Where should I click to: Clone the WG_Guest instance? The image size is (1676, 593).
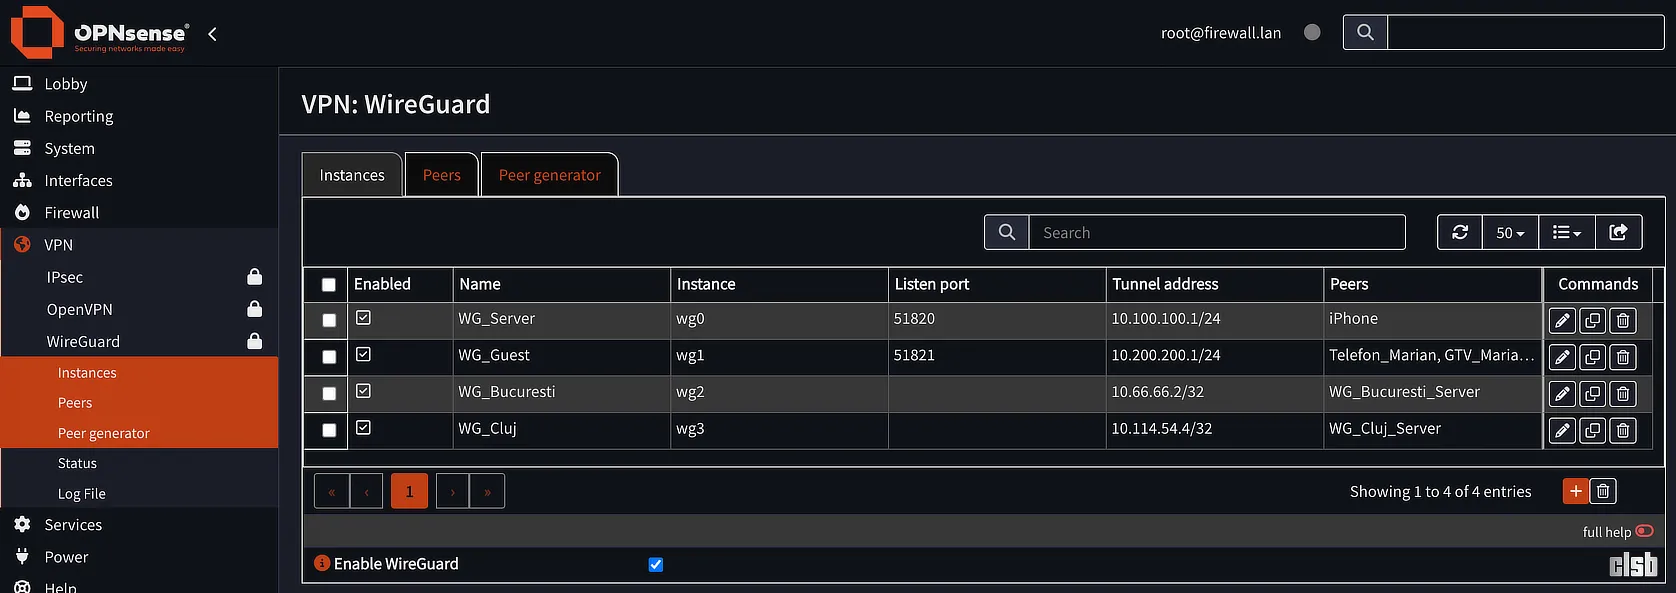pos(1592,357)
